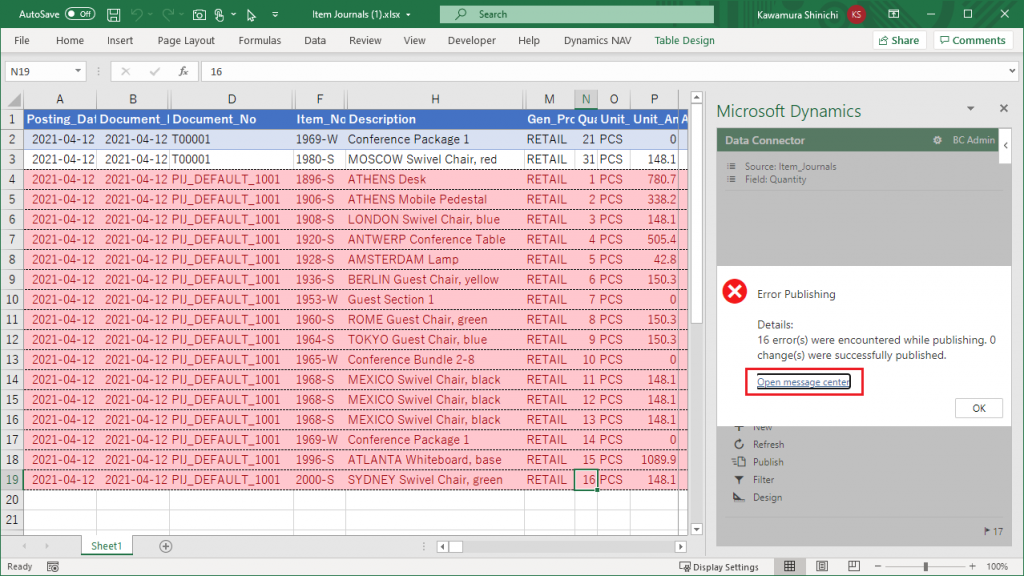Expand the formula bar

point(1012,71)
